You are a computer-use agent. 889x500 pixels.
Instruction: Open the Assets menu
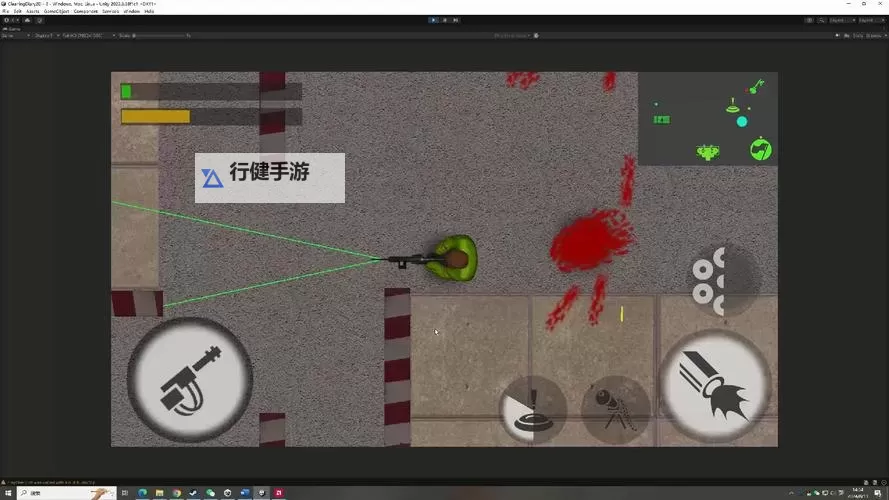point(33,11)
